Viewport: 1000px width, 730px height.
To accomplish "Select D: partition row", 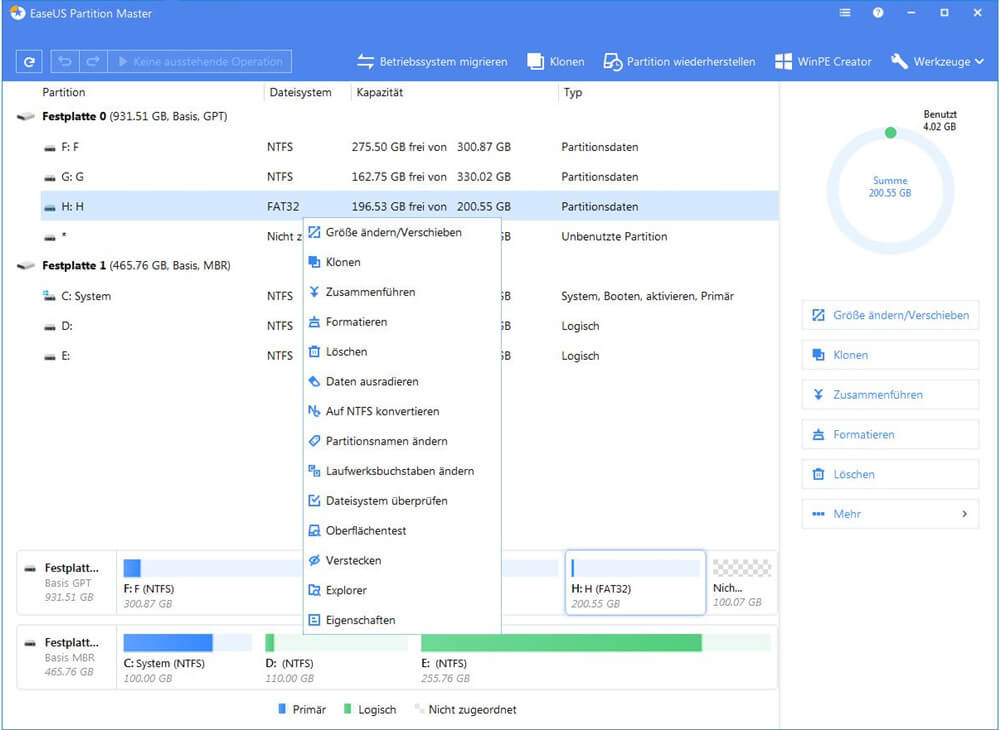I will click(x=409, y=326).
